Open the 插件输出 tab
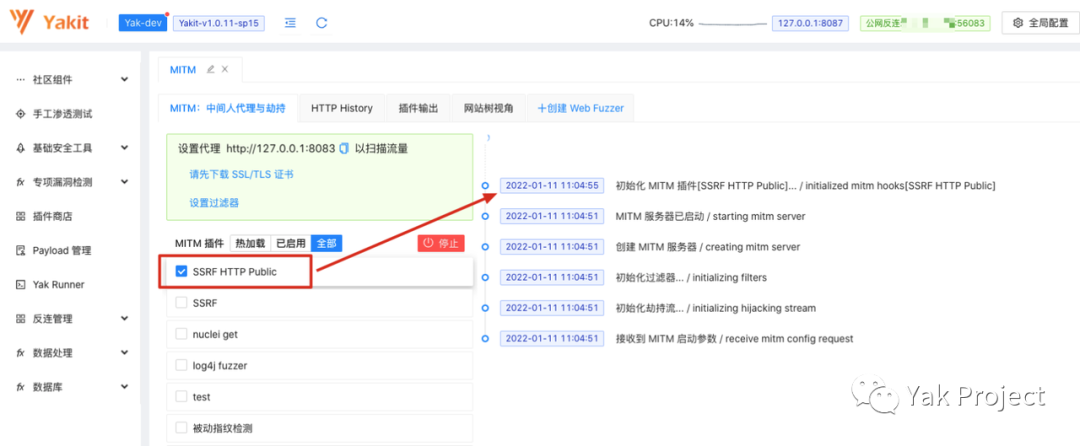This screenshot has width=1080, height=446. click(418, 108)
